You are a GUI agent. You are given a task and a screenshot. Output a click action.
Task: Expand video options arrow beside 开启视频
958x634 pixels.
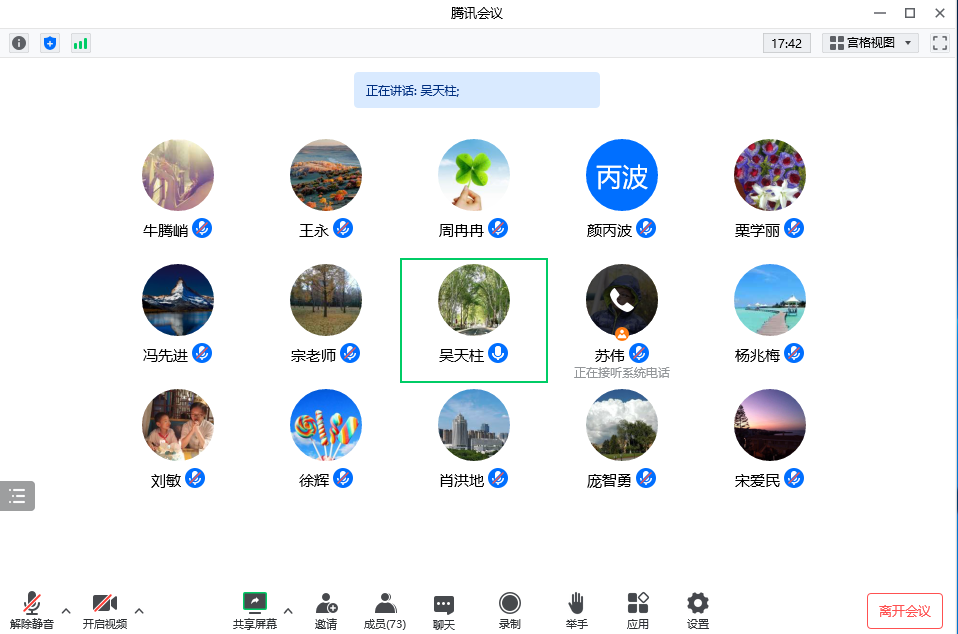pos(139,611)
